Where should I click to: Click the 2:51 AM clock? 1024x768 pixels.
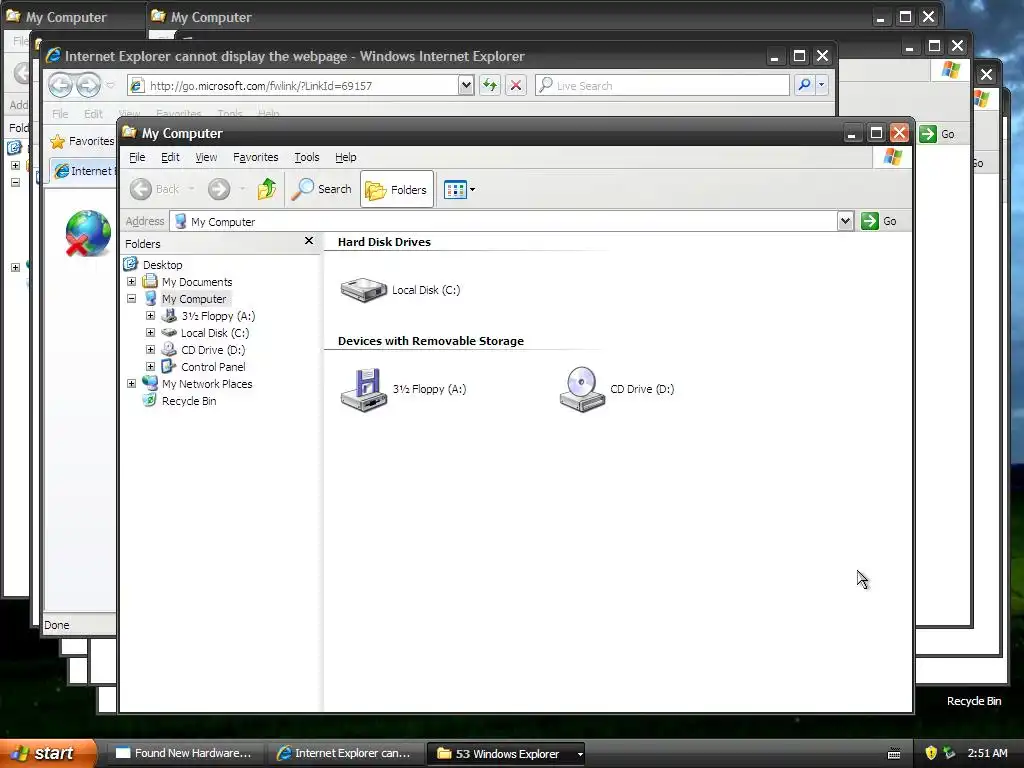point(987,754)
